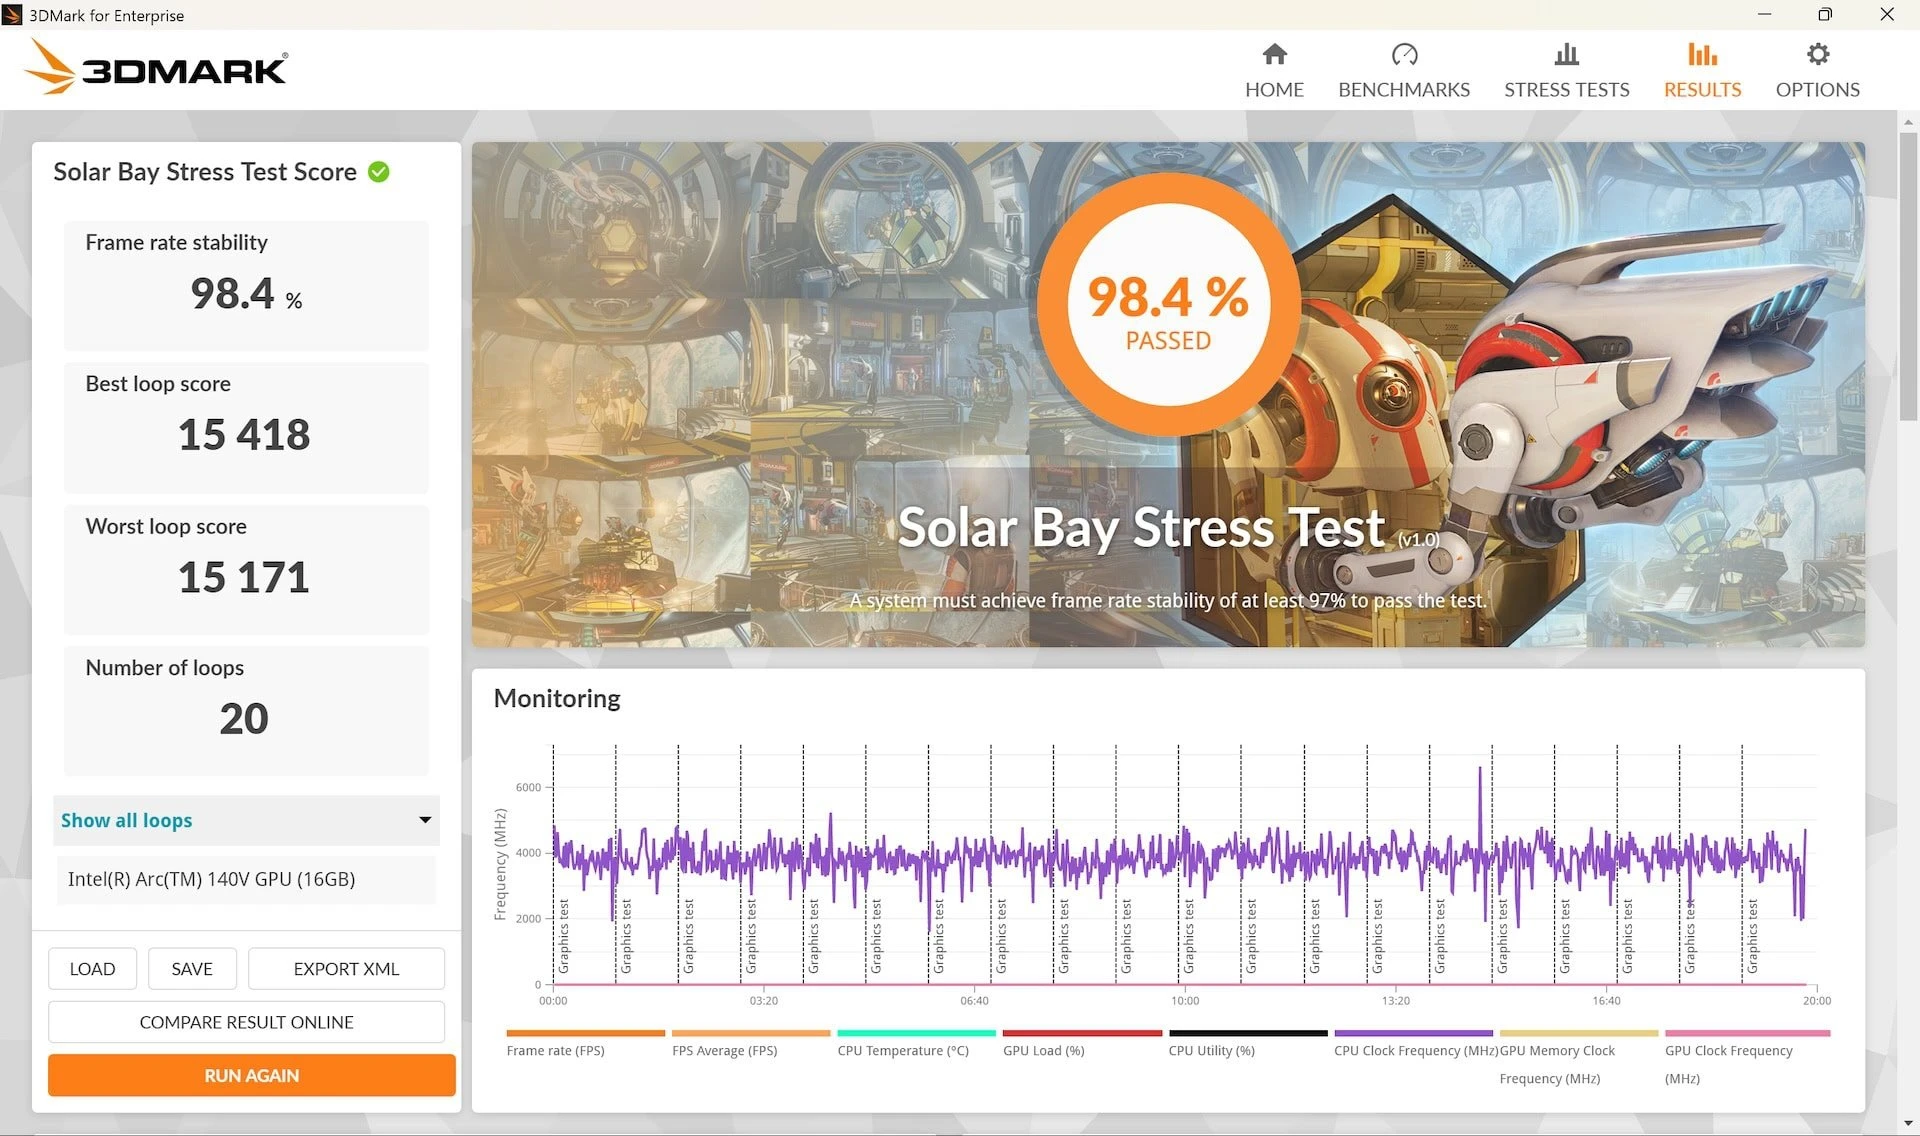Click the green valid-score checkmark icon
Screen dimensions: 1920x1136
click(379, 172)
